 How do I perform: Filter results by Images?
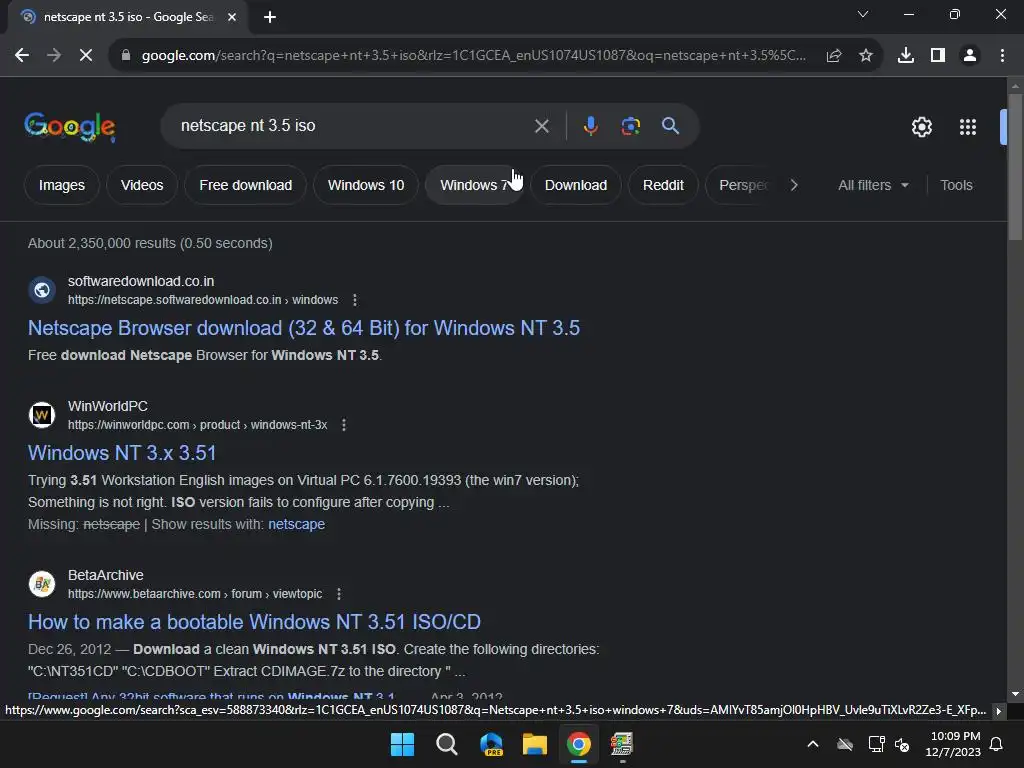point(61,185)
